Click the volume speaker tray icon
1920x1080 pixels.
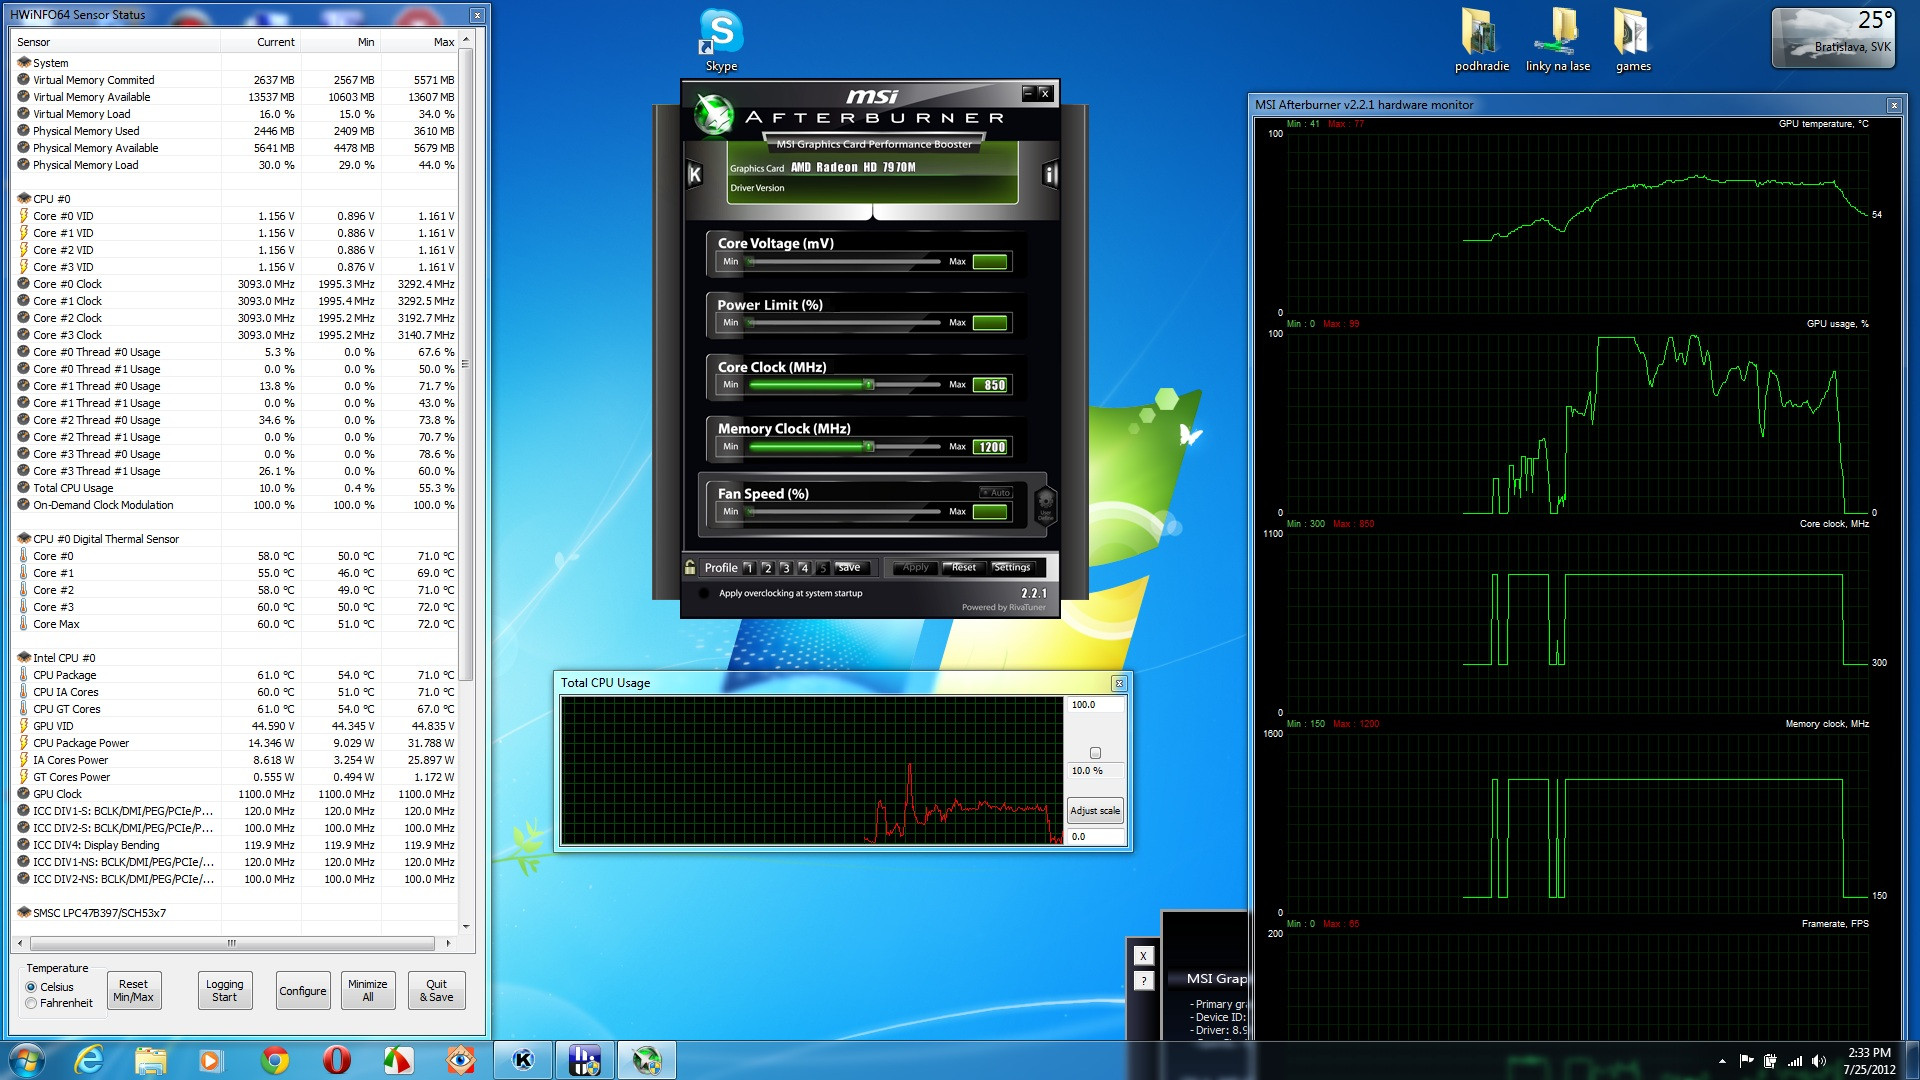click(1818, 1061)
